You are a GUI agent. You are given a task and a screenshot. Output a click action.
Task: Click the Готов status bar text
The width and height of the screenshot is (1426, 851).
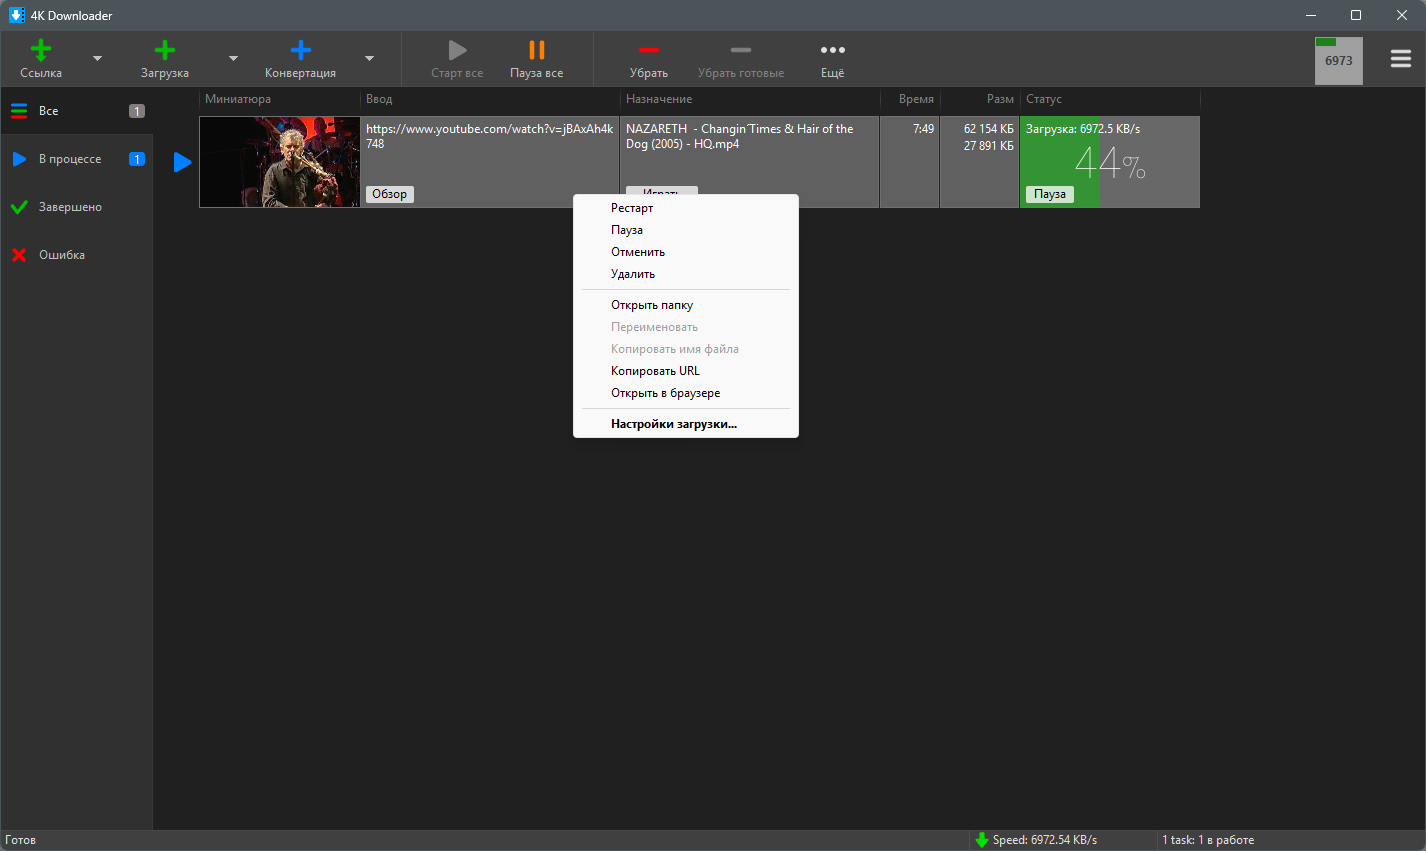(x=20, y=840)
